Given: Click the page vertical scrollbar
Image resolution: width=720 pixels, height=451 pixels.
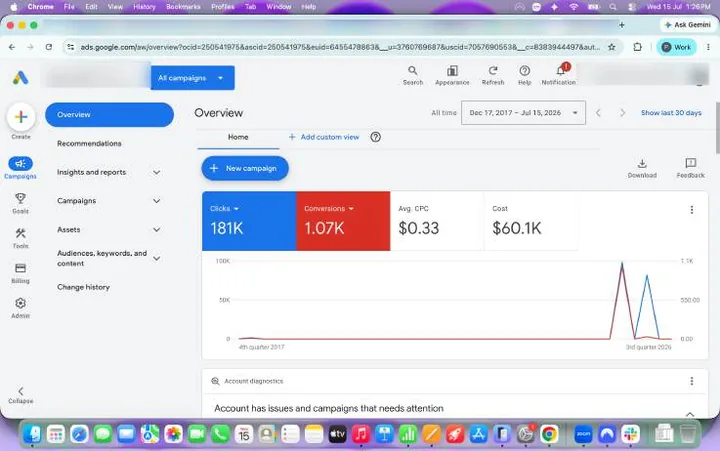Looking at the screenshot, I should click(717, 128).
